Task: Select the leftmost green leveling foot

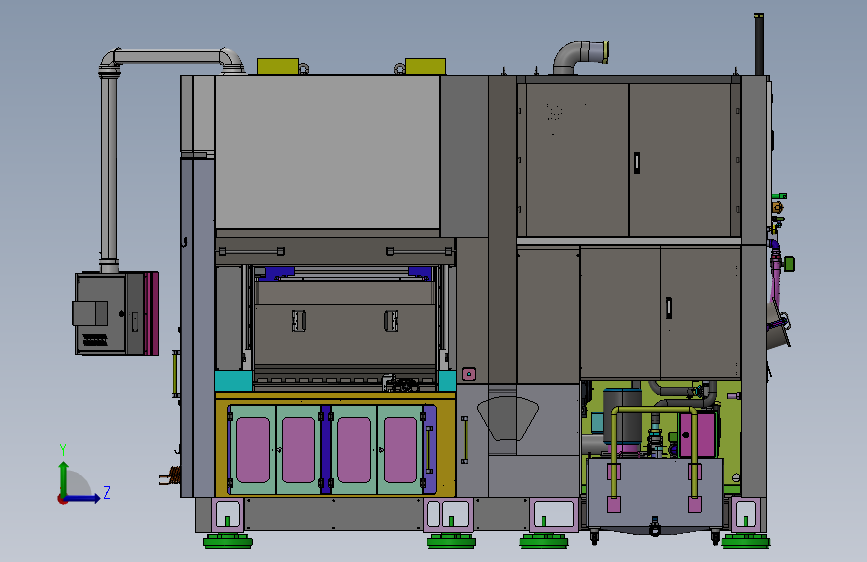Action: click(228, 541)
